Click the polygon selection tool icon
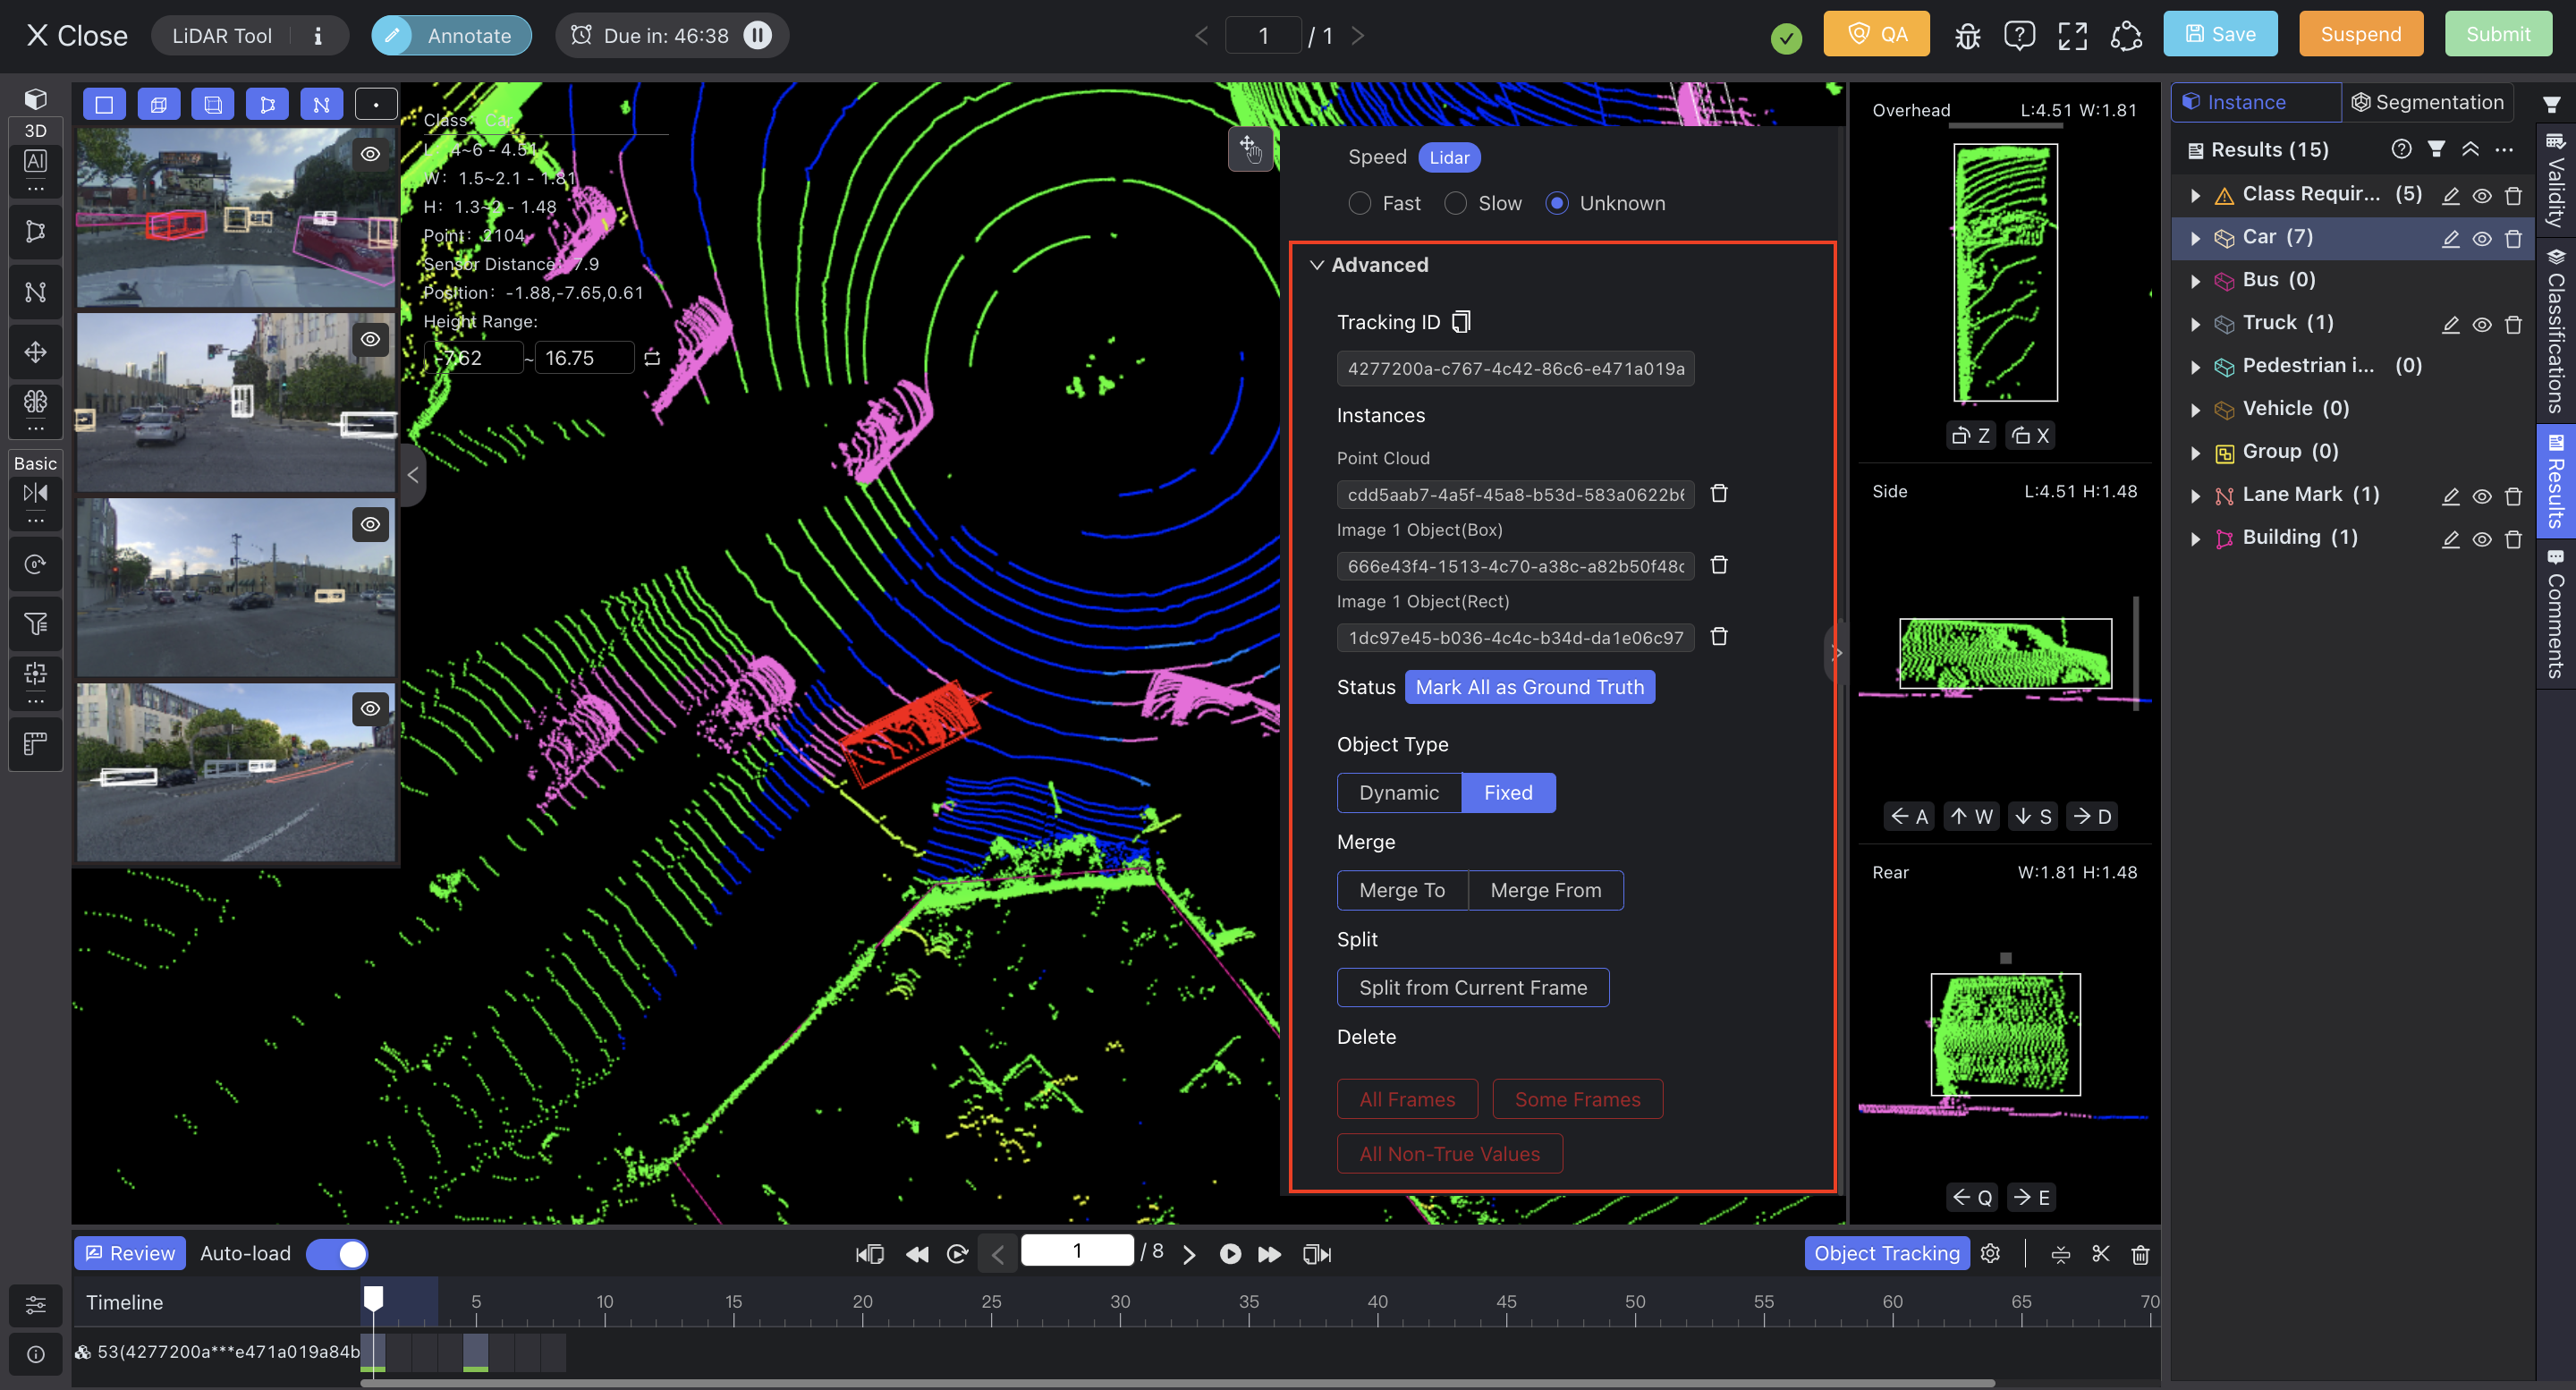 point(267,105)
